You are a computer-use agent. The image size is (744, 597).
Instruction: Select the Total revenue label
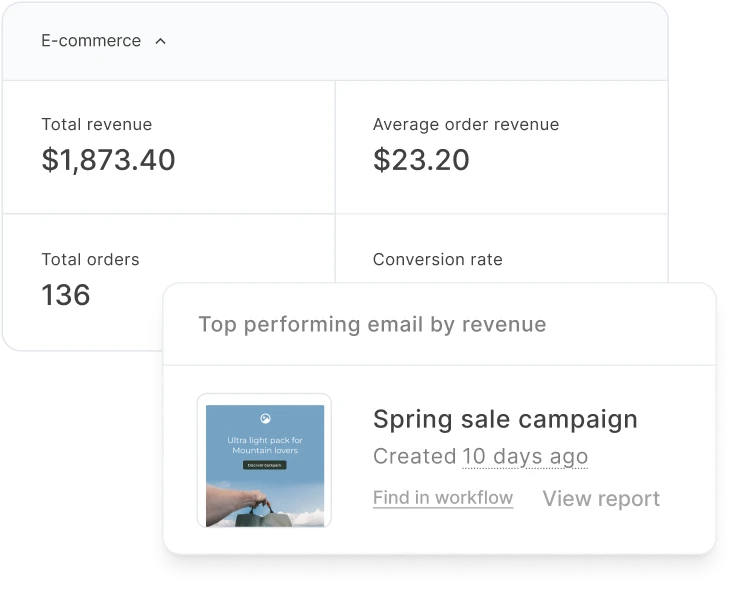click(97, 125)
